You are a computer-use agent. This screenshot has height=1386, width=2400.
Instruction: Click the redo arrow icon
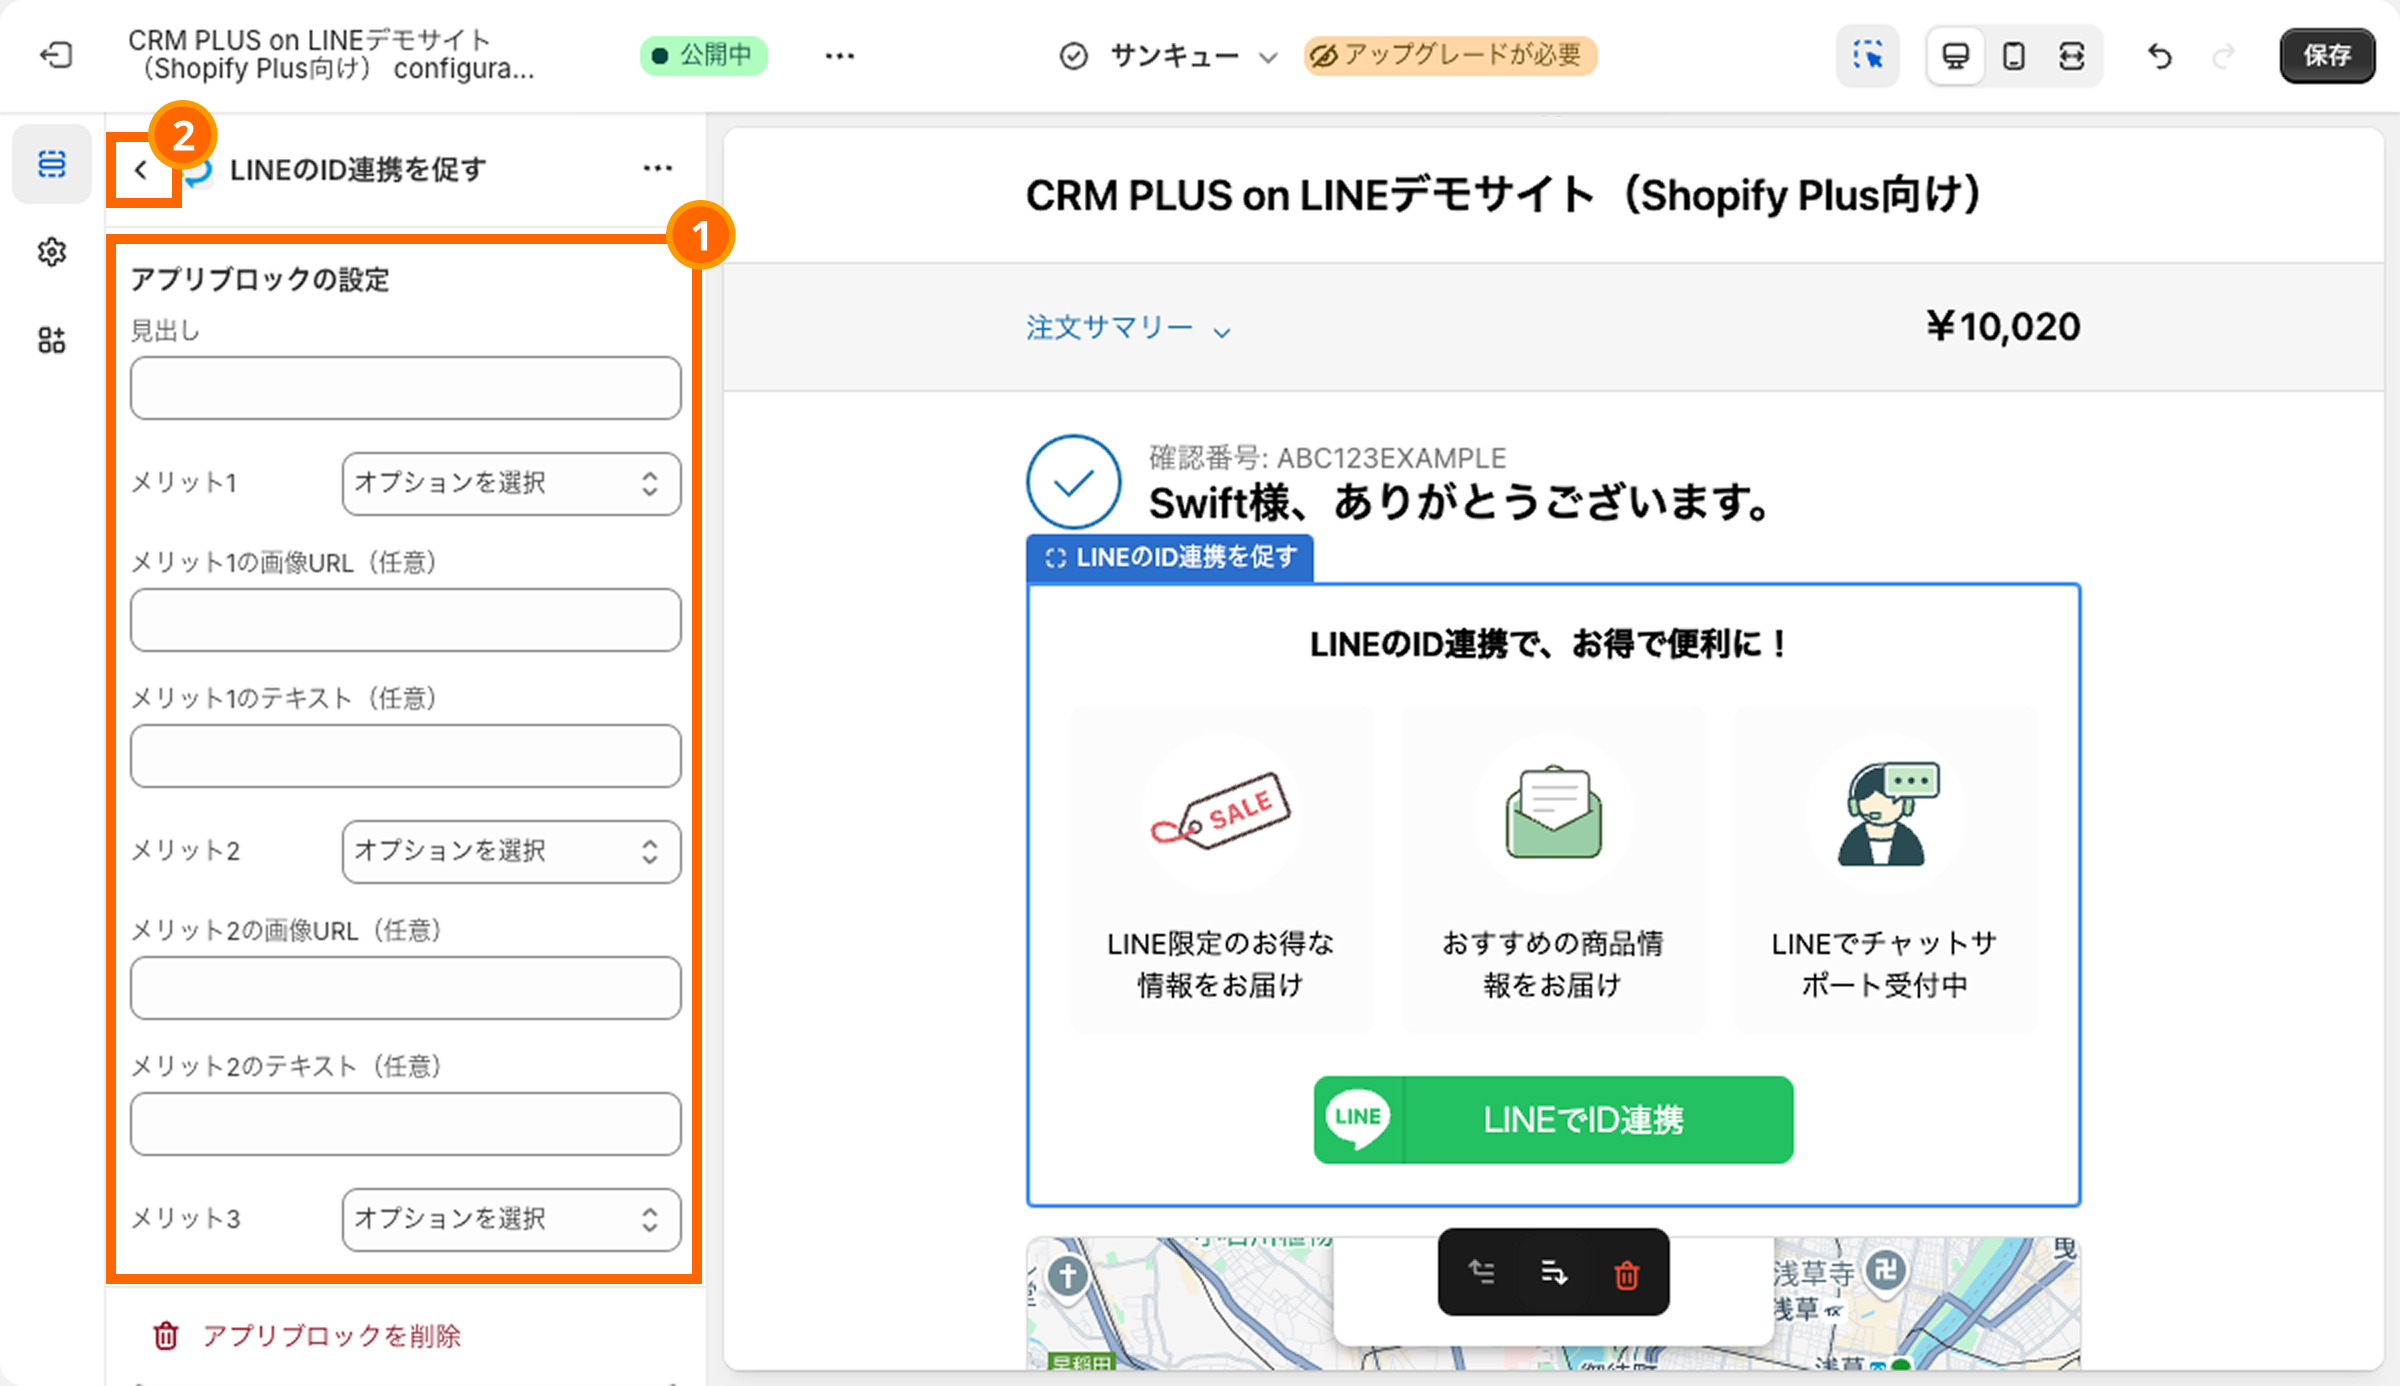tap(2223, 56)
